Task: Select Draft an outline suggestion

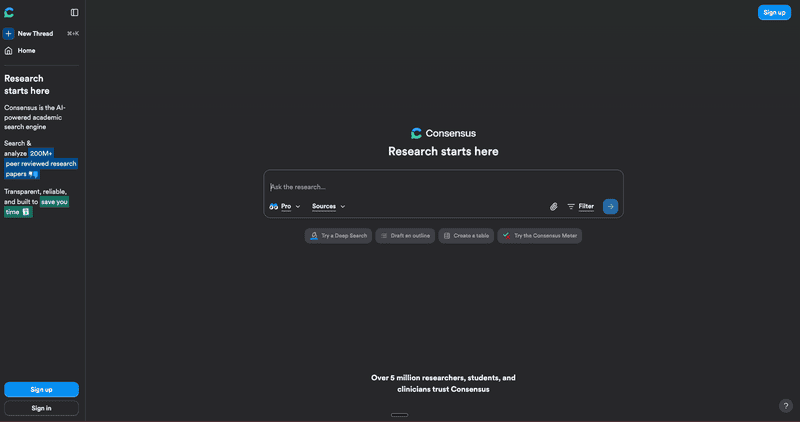Action: pos(405,236)
